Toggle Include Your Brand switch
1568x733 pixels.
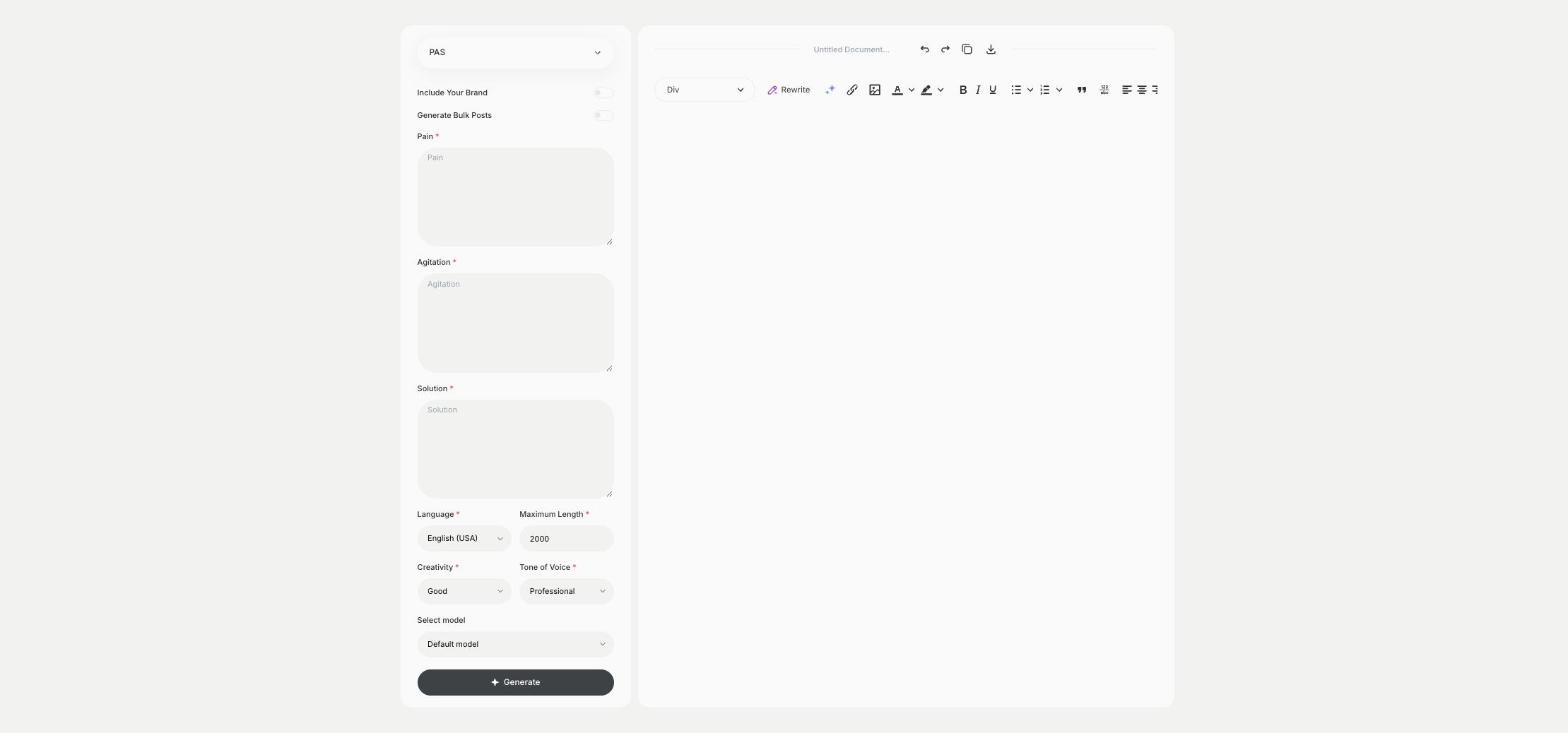pyautogui.click(x=603, y=93)
